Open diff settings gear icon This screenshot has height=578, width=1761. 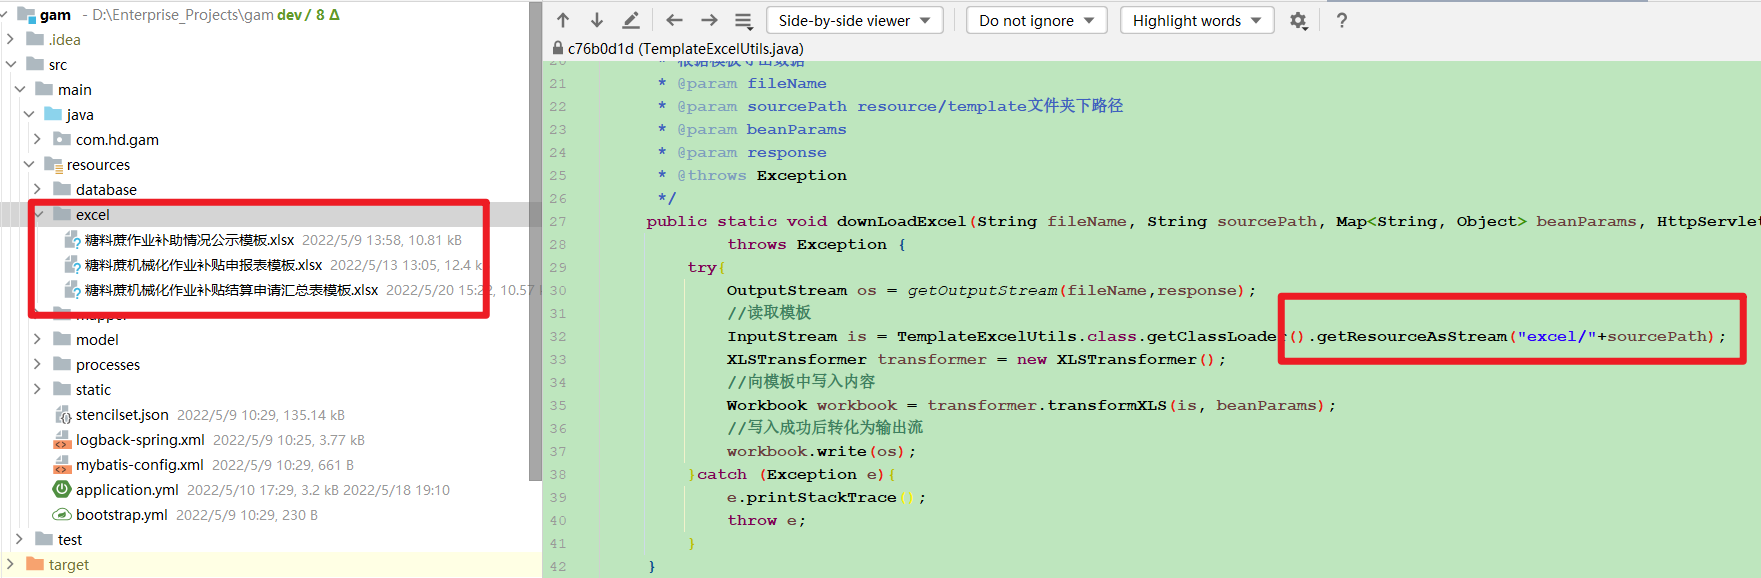point(1298,20)
